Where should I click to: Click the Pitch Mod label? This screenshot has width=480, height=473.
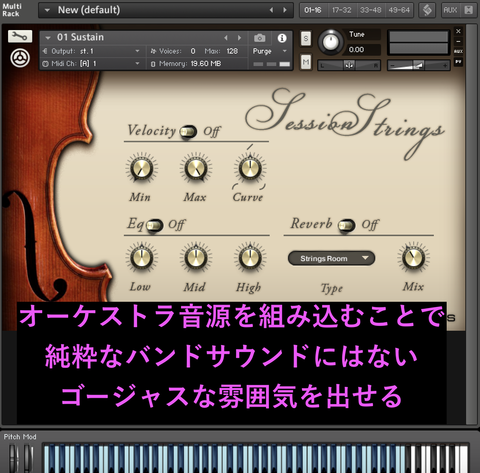pyautogui.click(x=20, y=436)
